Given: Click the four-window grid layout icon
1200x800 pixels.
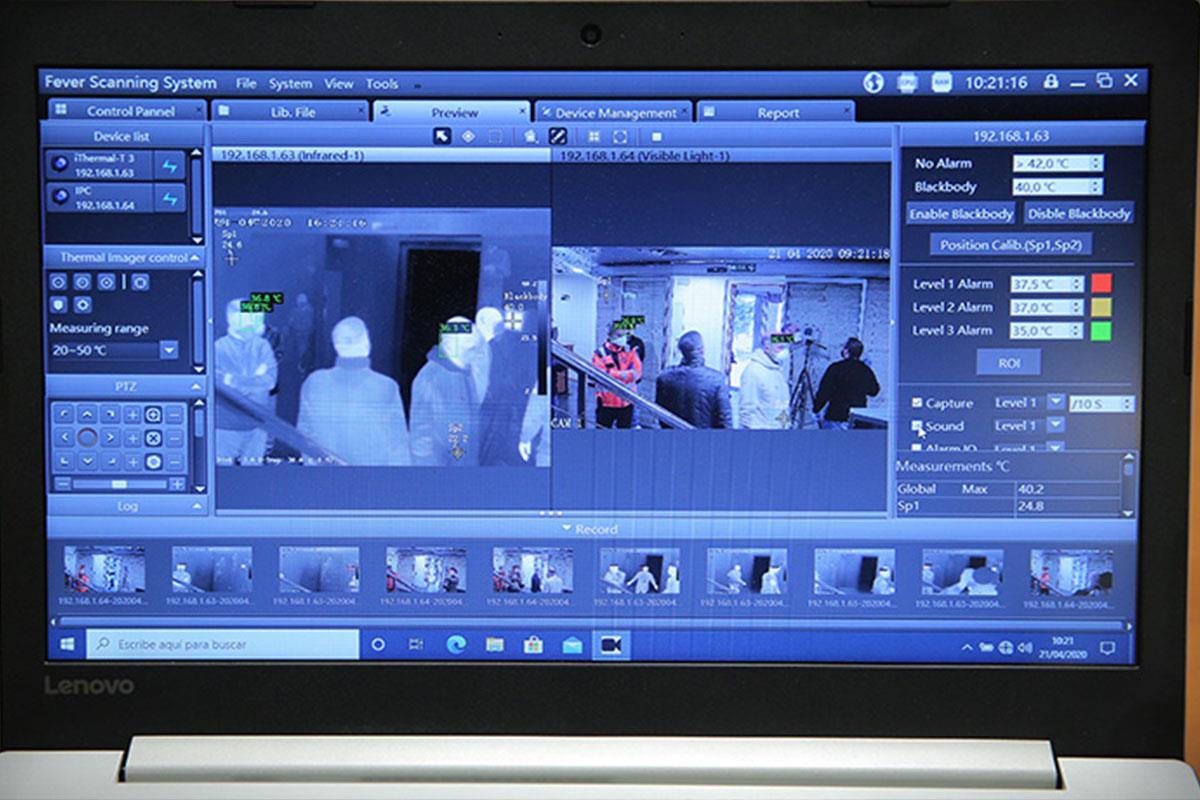Looking at the screenshot, I should [x=594, y=136].
